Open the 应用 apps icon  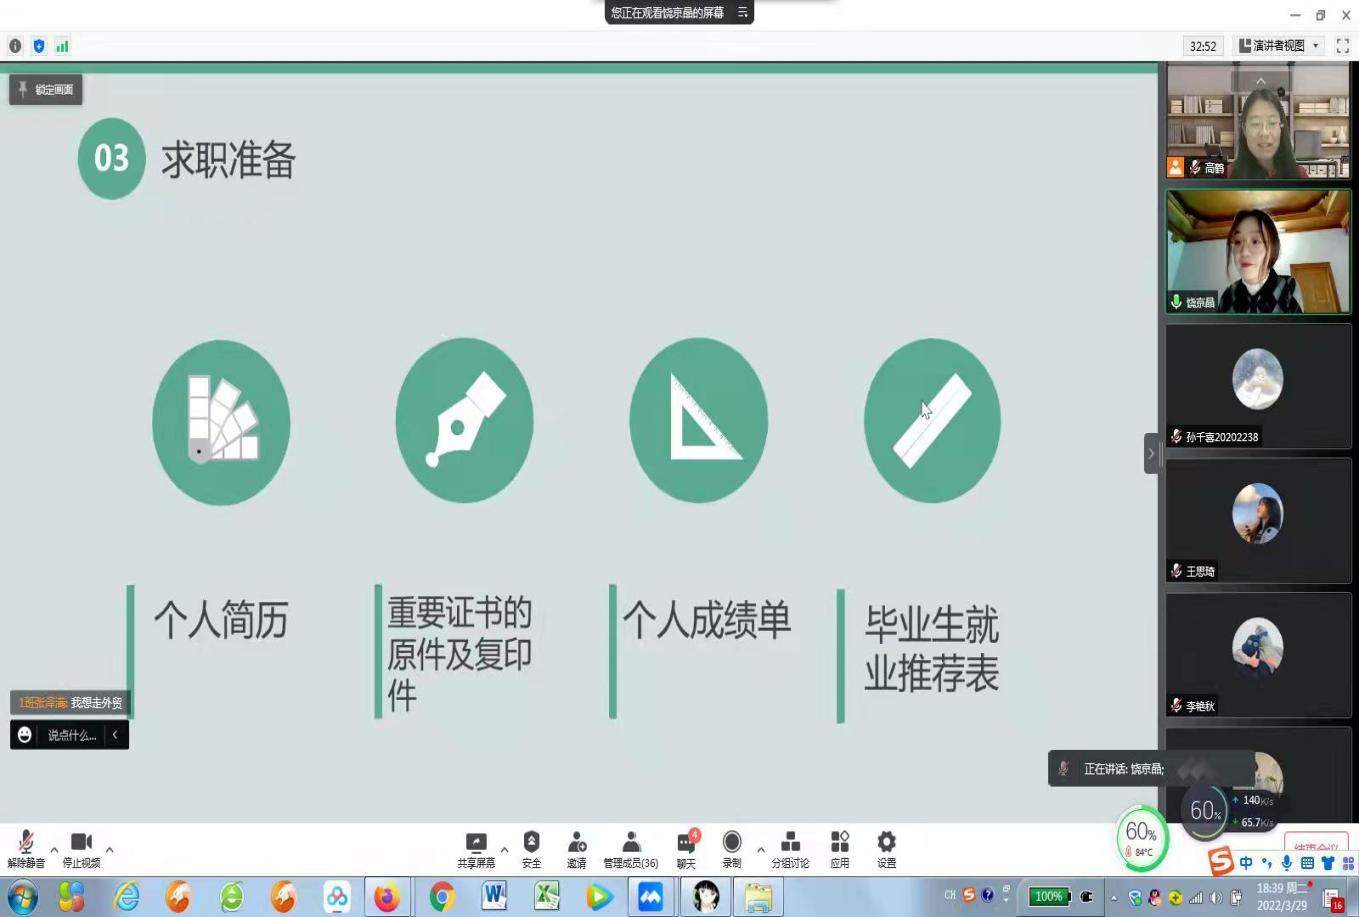[839, 843]
